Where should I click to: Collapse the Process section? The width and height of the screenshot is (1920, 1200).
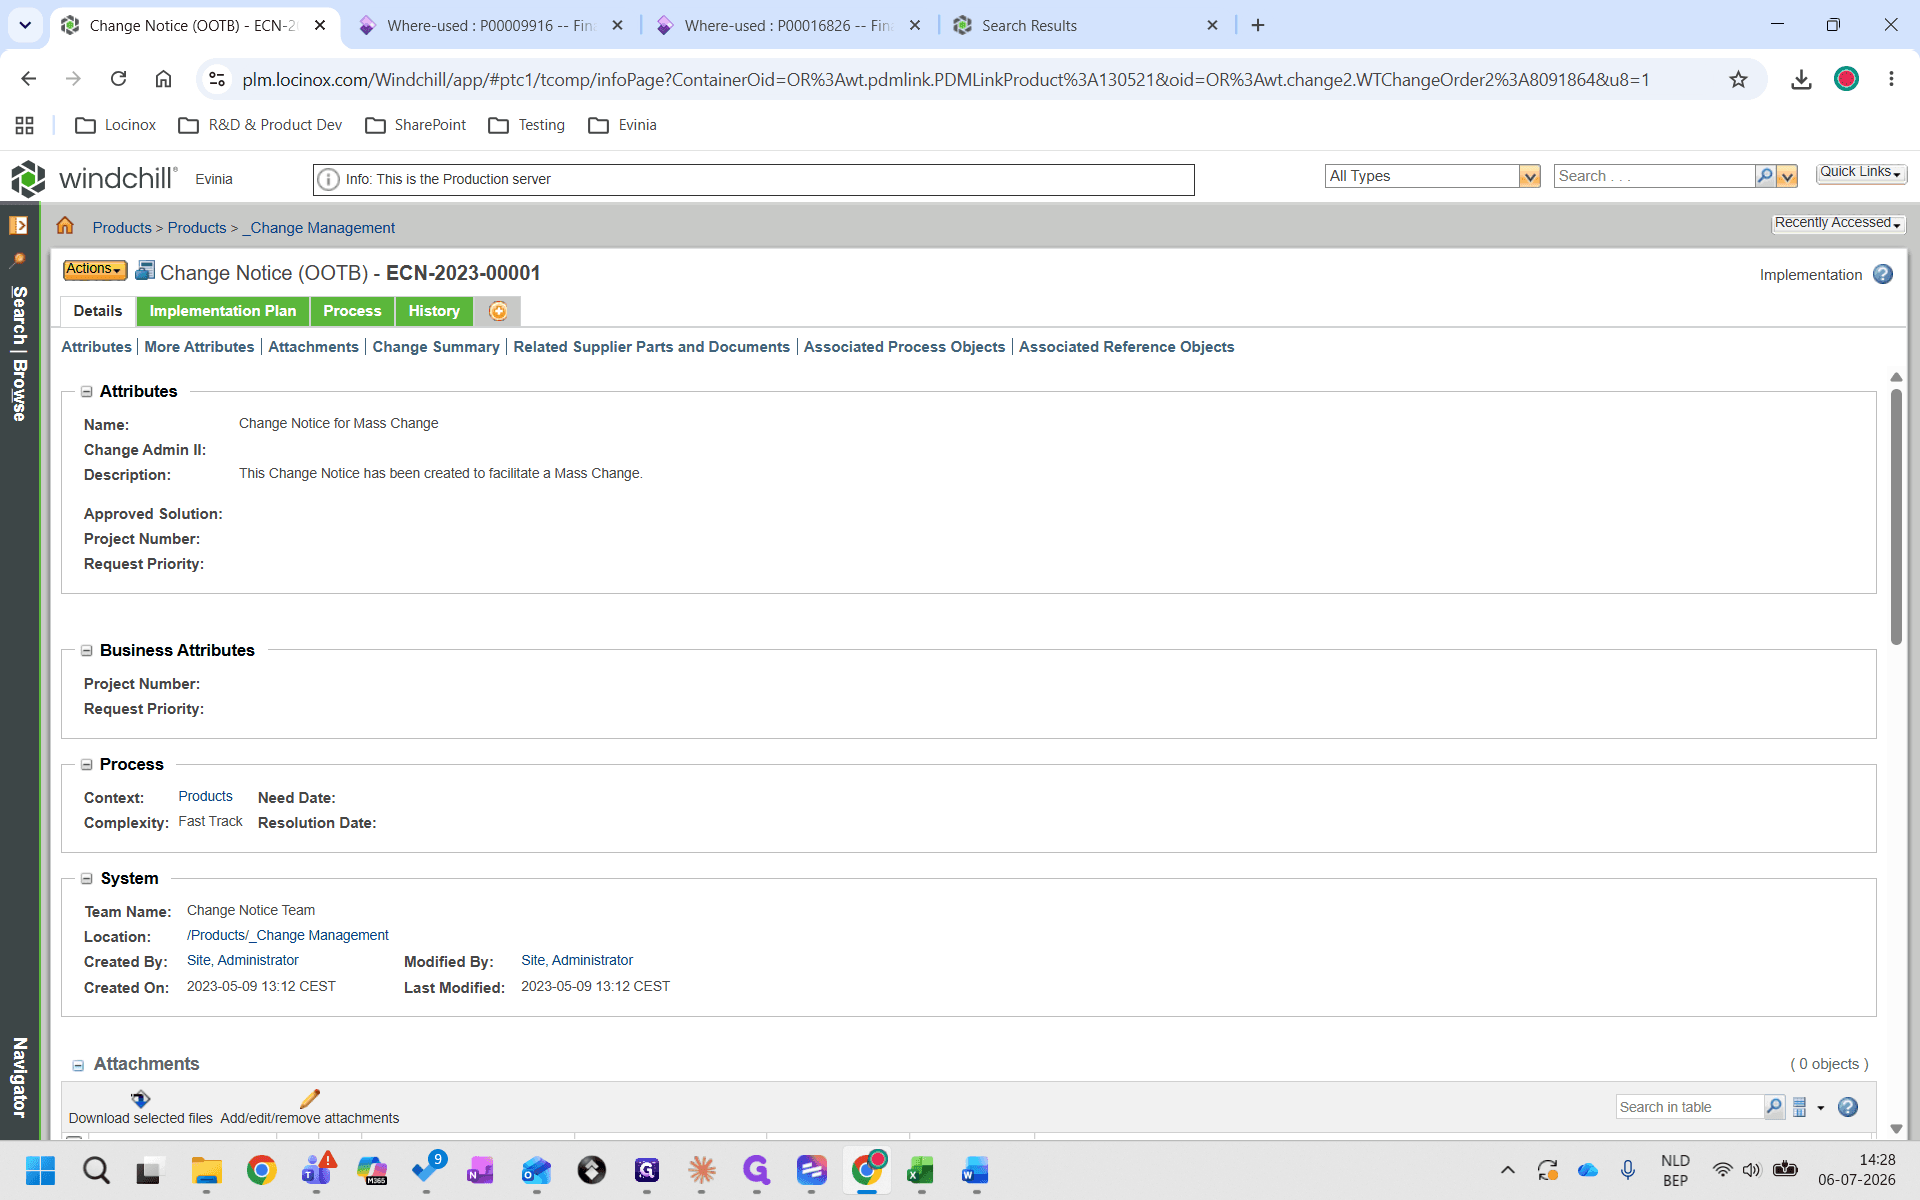(x=87, y=765)
